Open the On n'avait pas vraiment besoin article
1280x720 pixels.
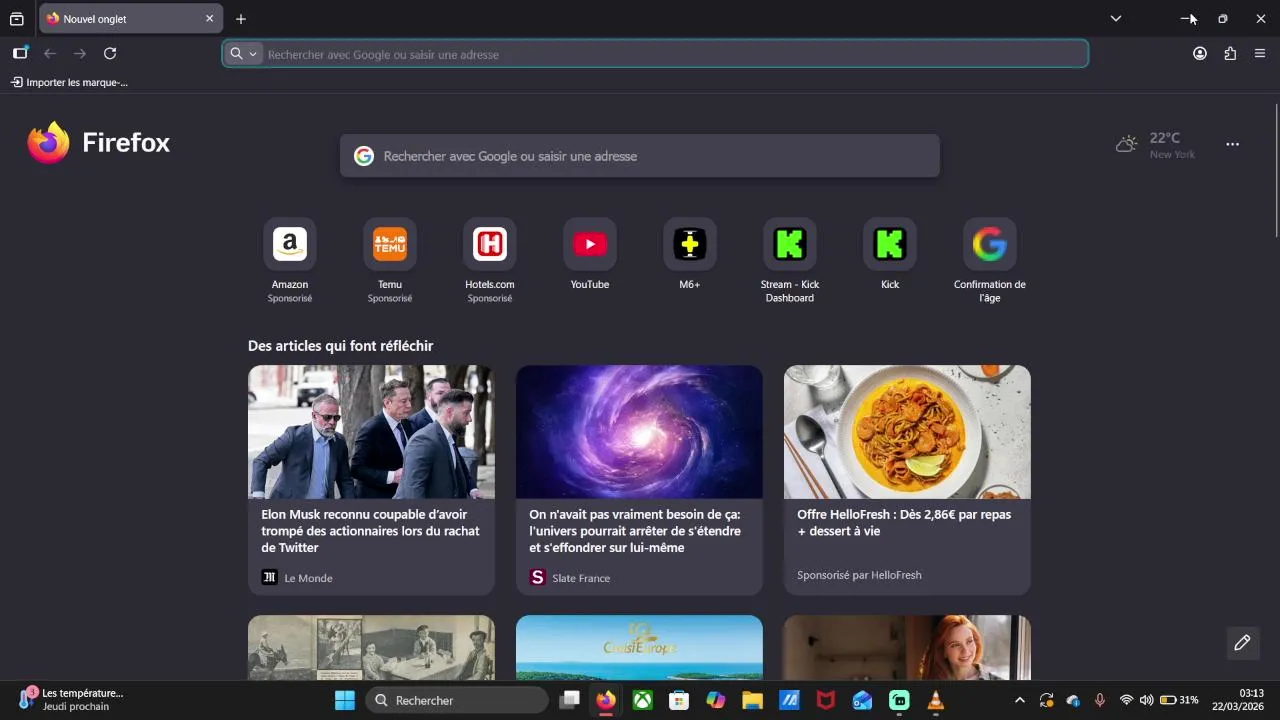coord(635,531)
